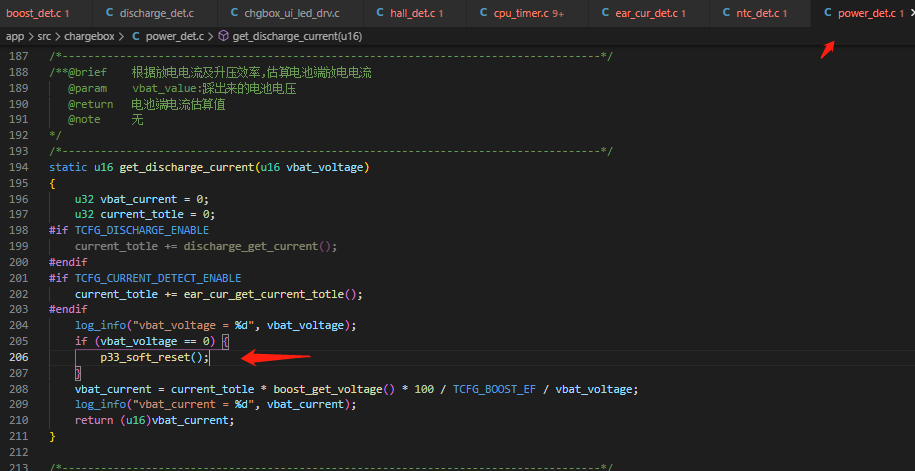This screenshot has width=915, height=471.
Task: Click the @param tag in the comment
Action: [88, 88]
